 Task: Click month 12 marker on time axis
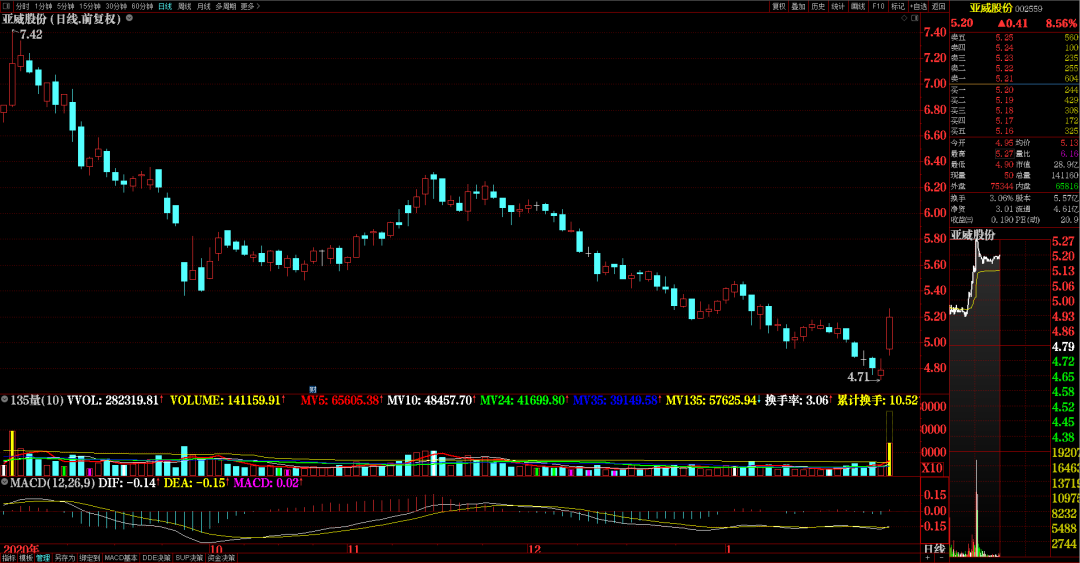[x=534, y=549]
